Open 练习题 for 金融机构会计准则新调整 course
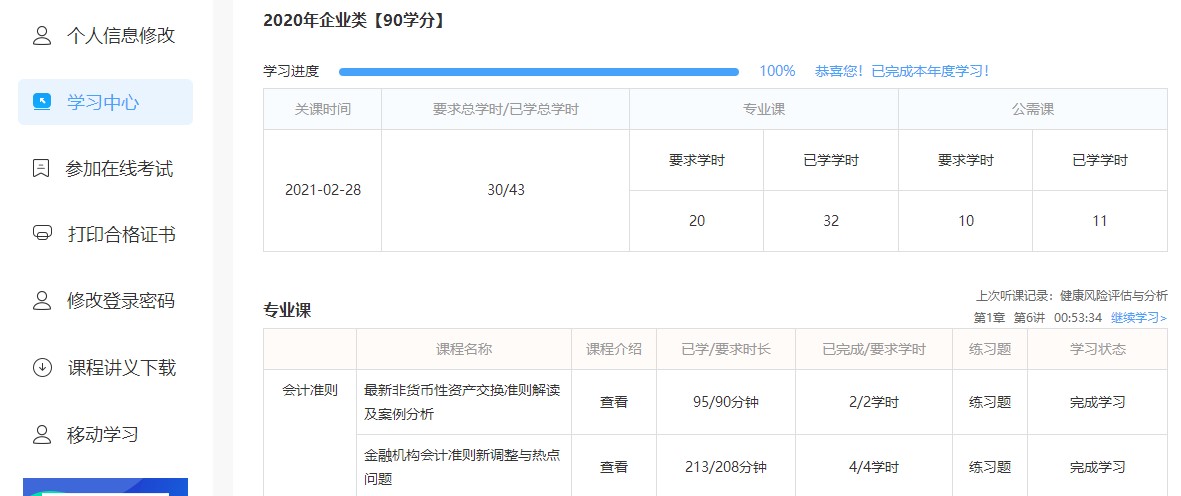 pos(990,467)
